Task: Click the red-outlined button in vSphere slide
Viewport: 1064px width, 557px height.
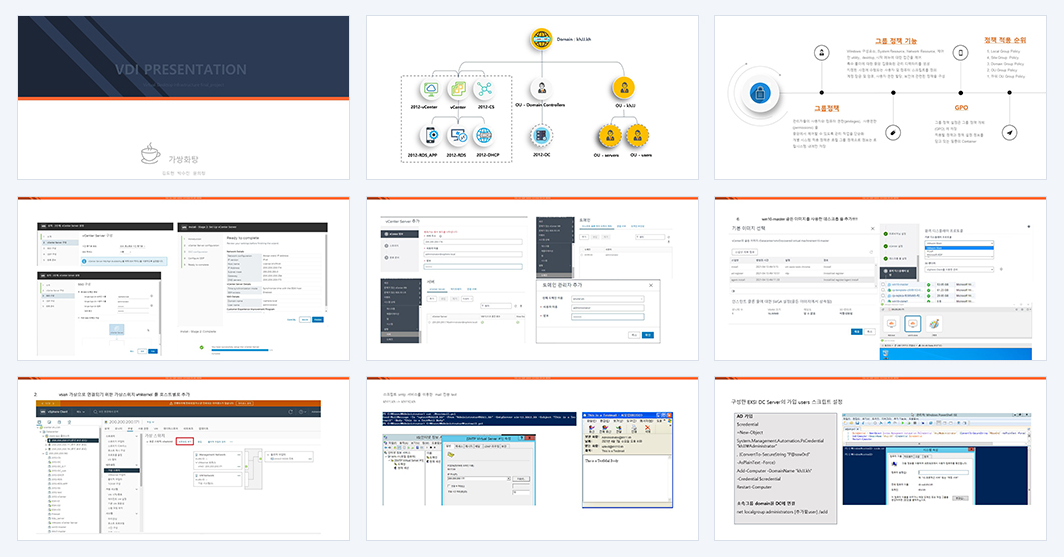Action: point(185,441)
